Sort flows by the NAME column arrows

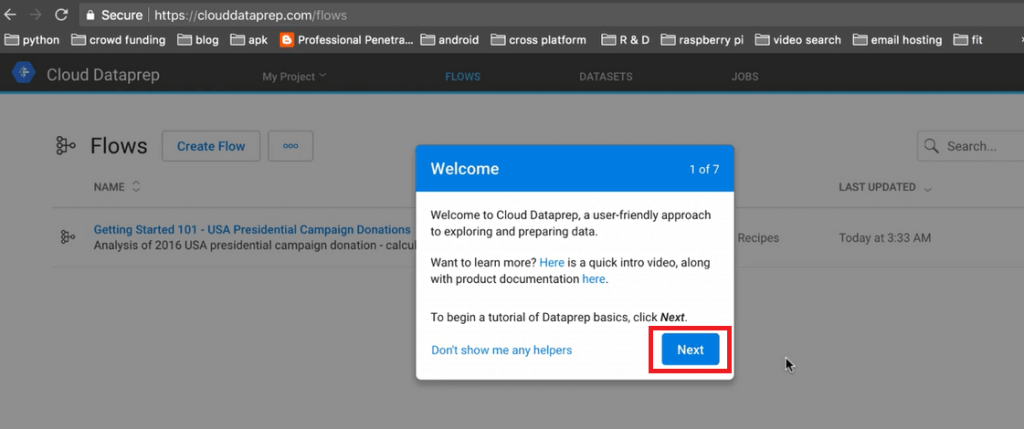pyautogui.click(x=136, y=187)
